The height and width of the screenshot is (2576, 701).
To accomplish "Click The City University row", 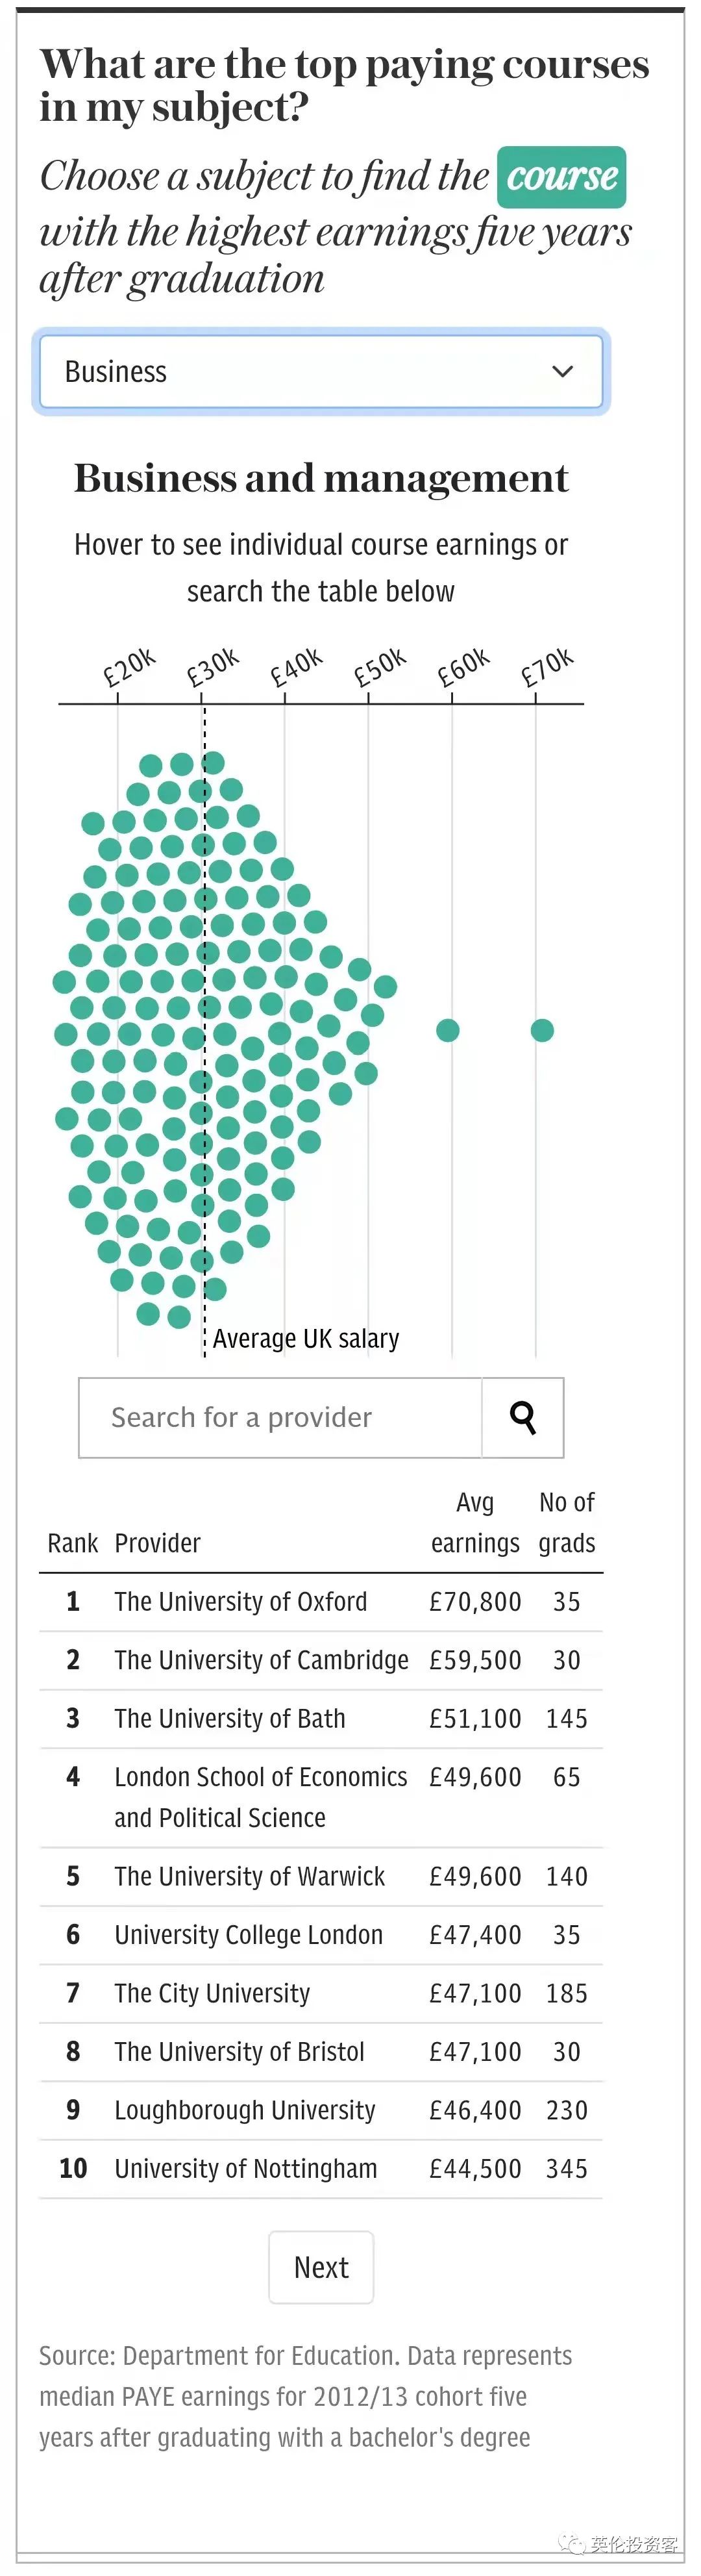I will click(321, 1994).
